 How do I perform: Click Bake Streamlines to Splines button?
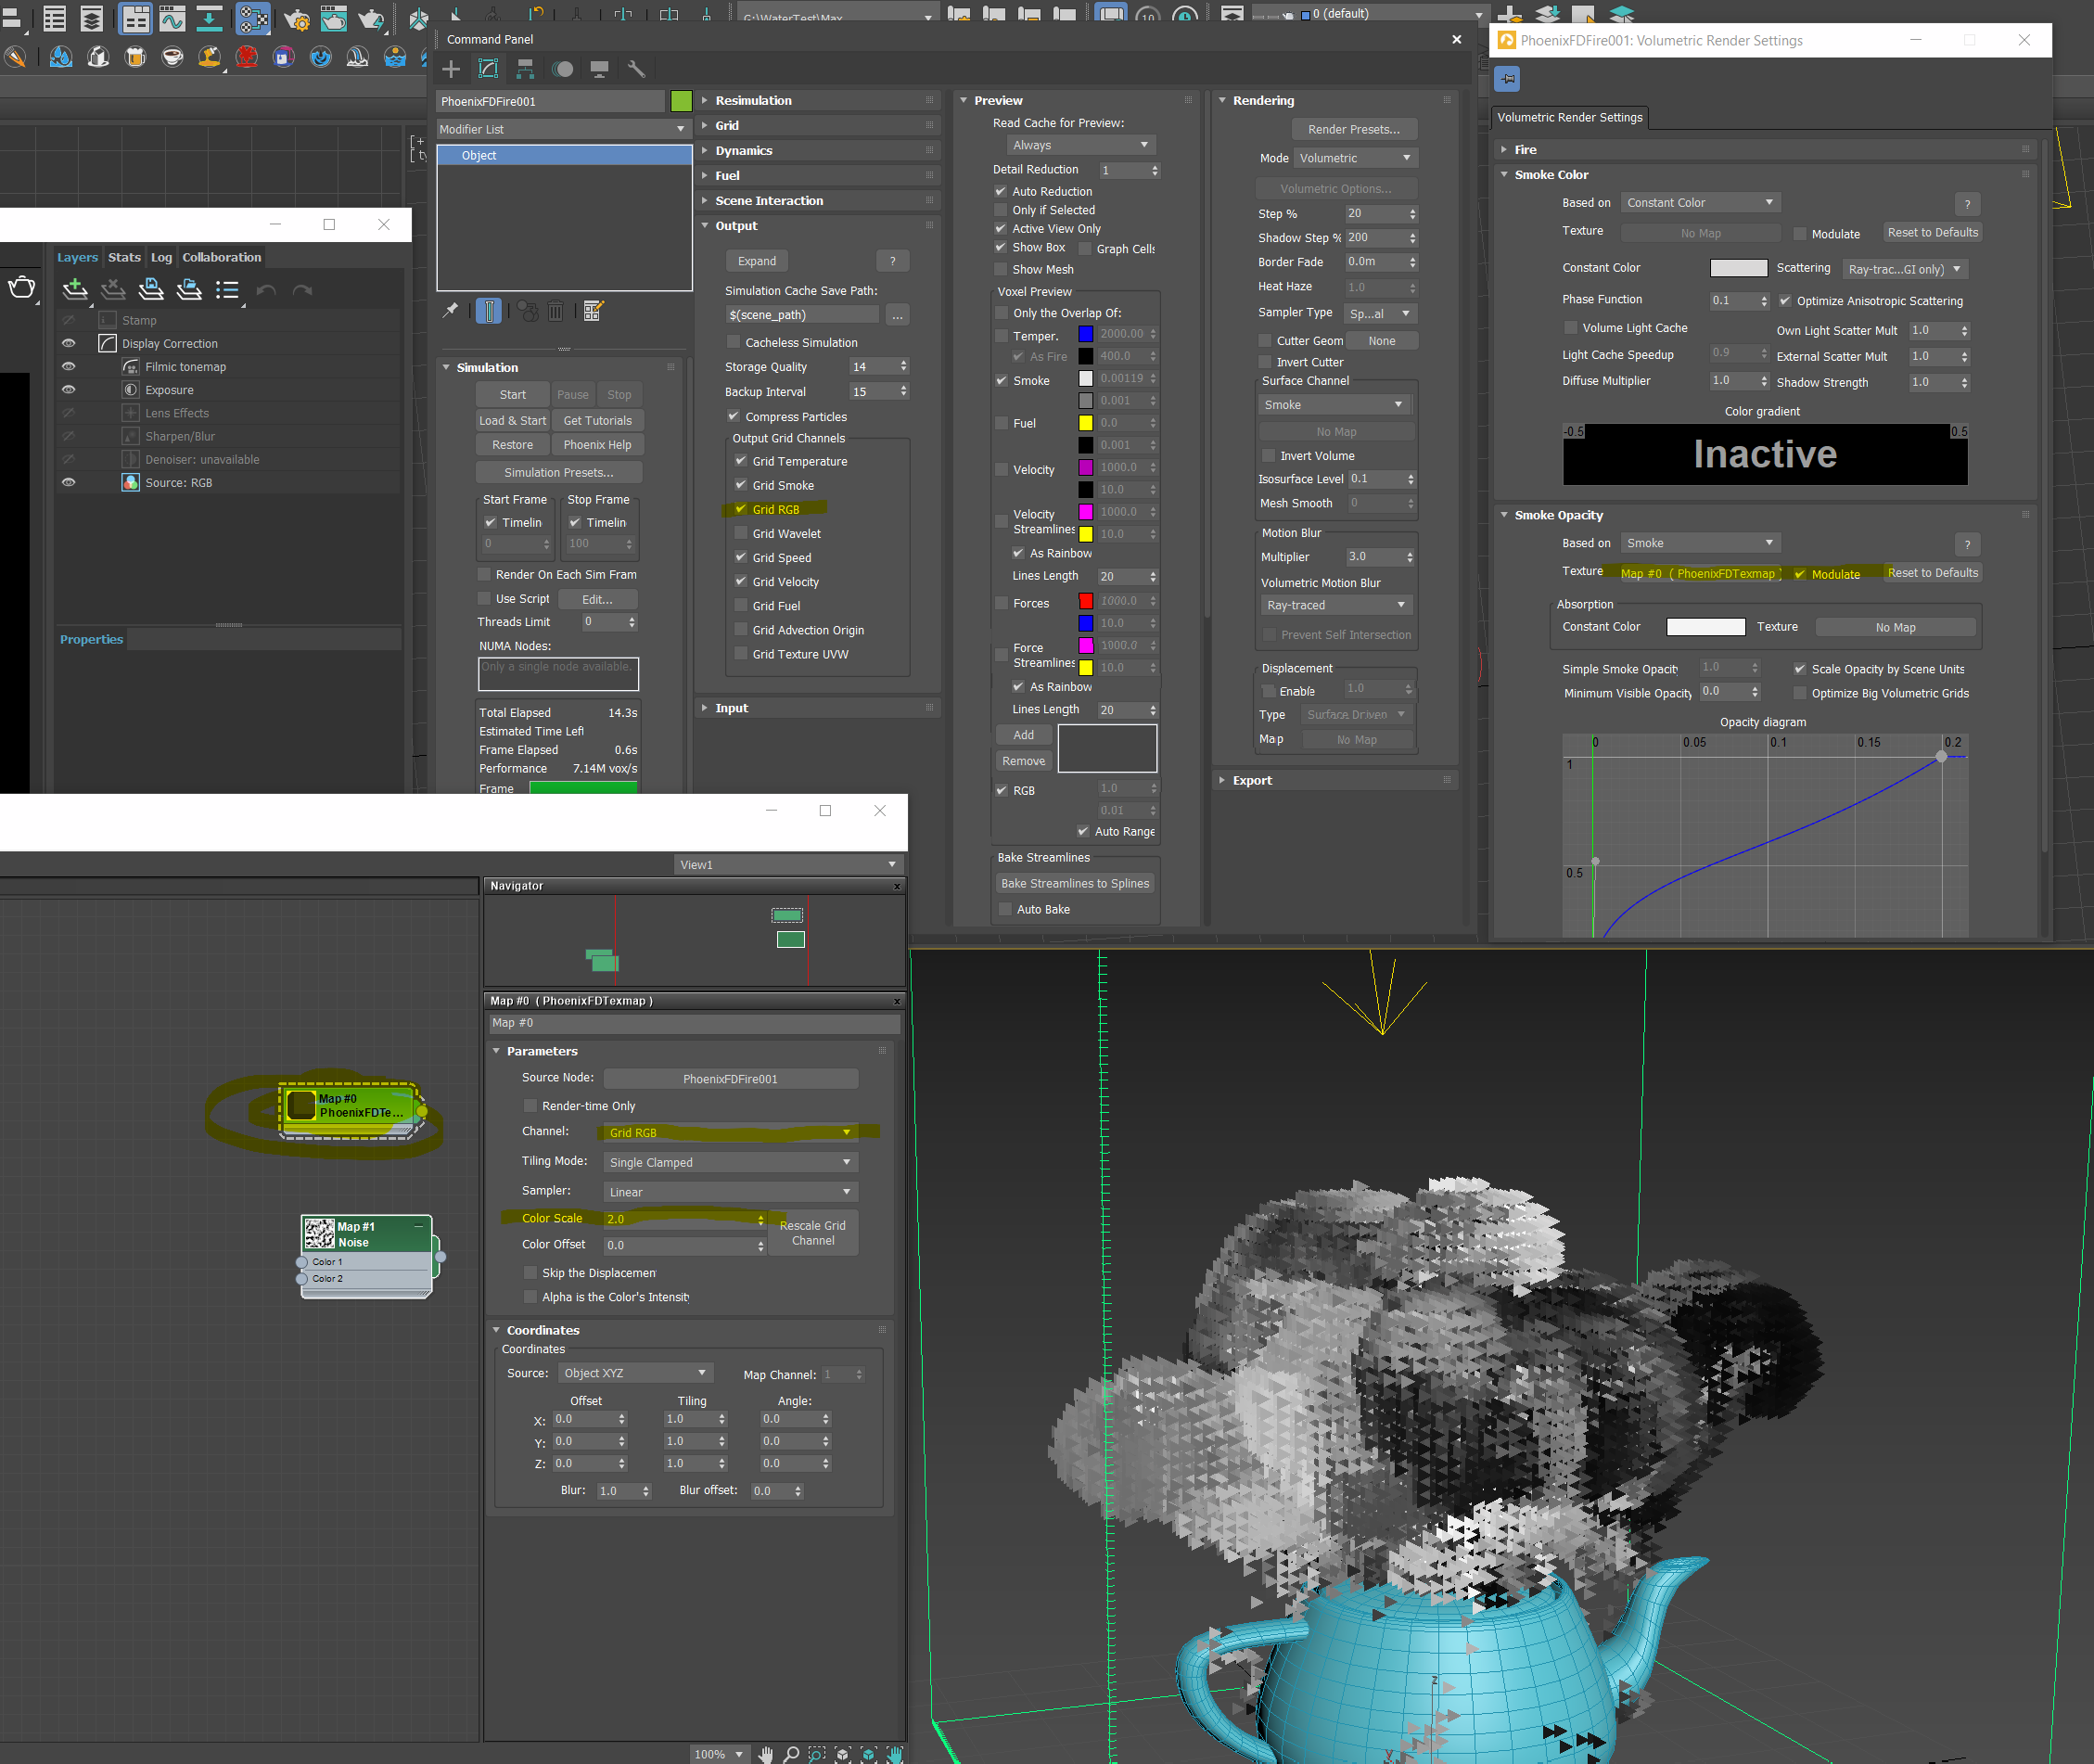(x=1075, y=883)
